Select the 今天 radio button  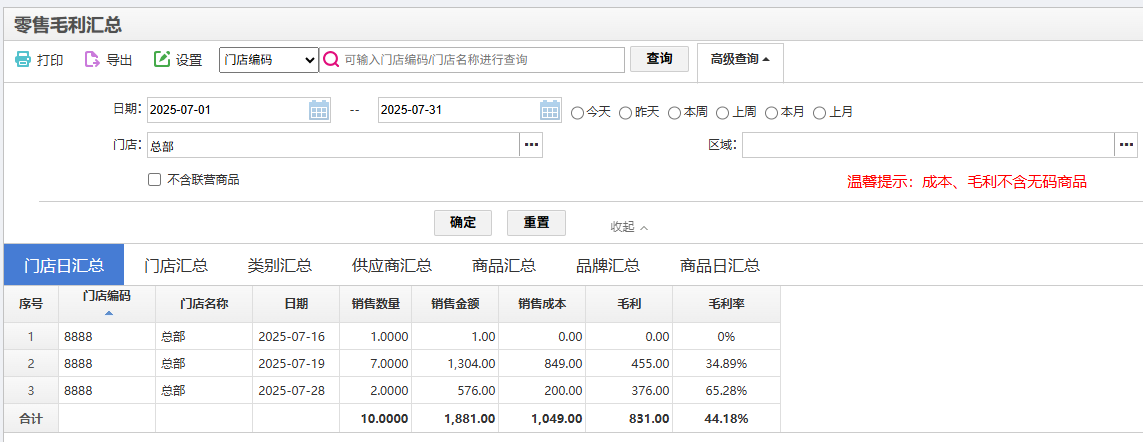[x=577, y=112]
